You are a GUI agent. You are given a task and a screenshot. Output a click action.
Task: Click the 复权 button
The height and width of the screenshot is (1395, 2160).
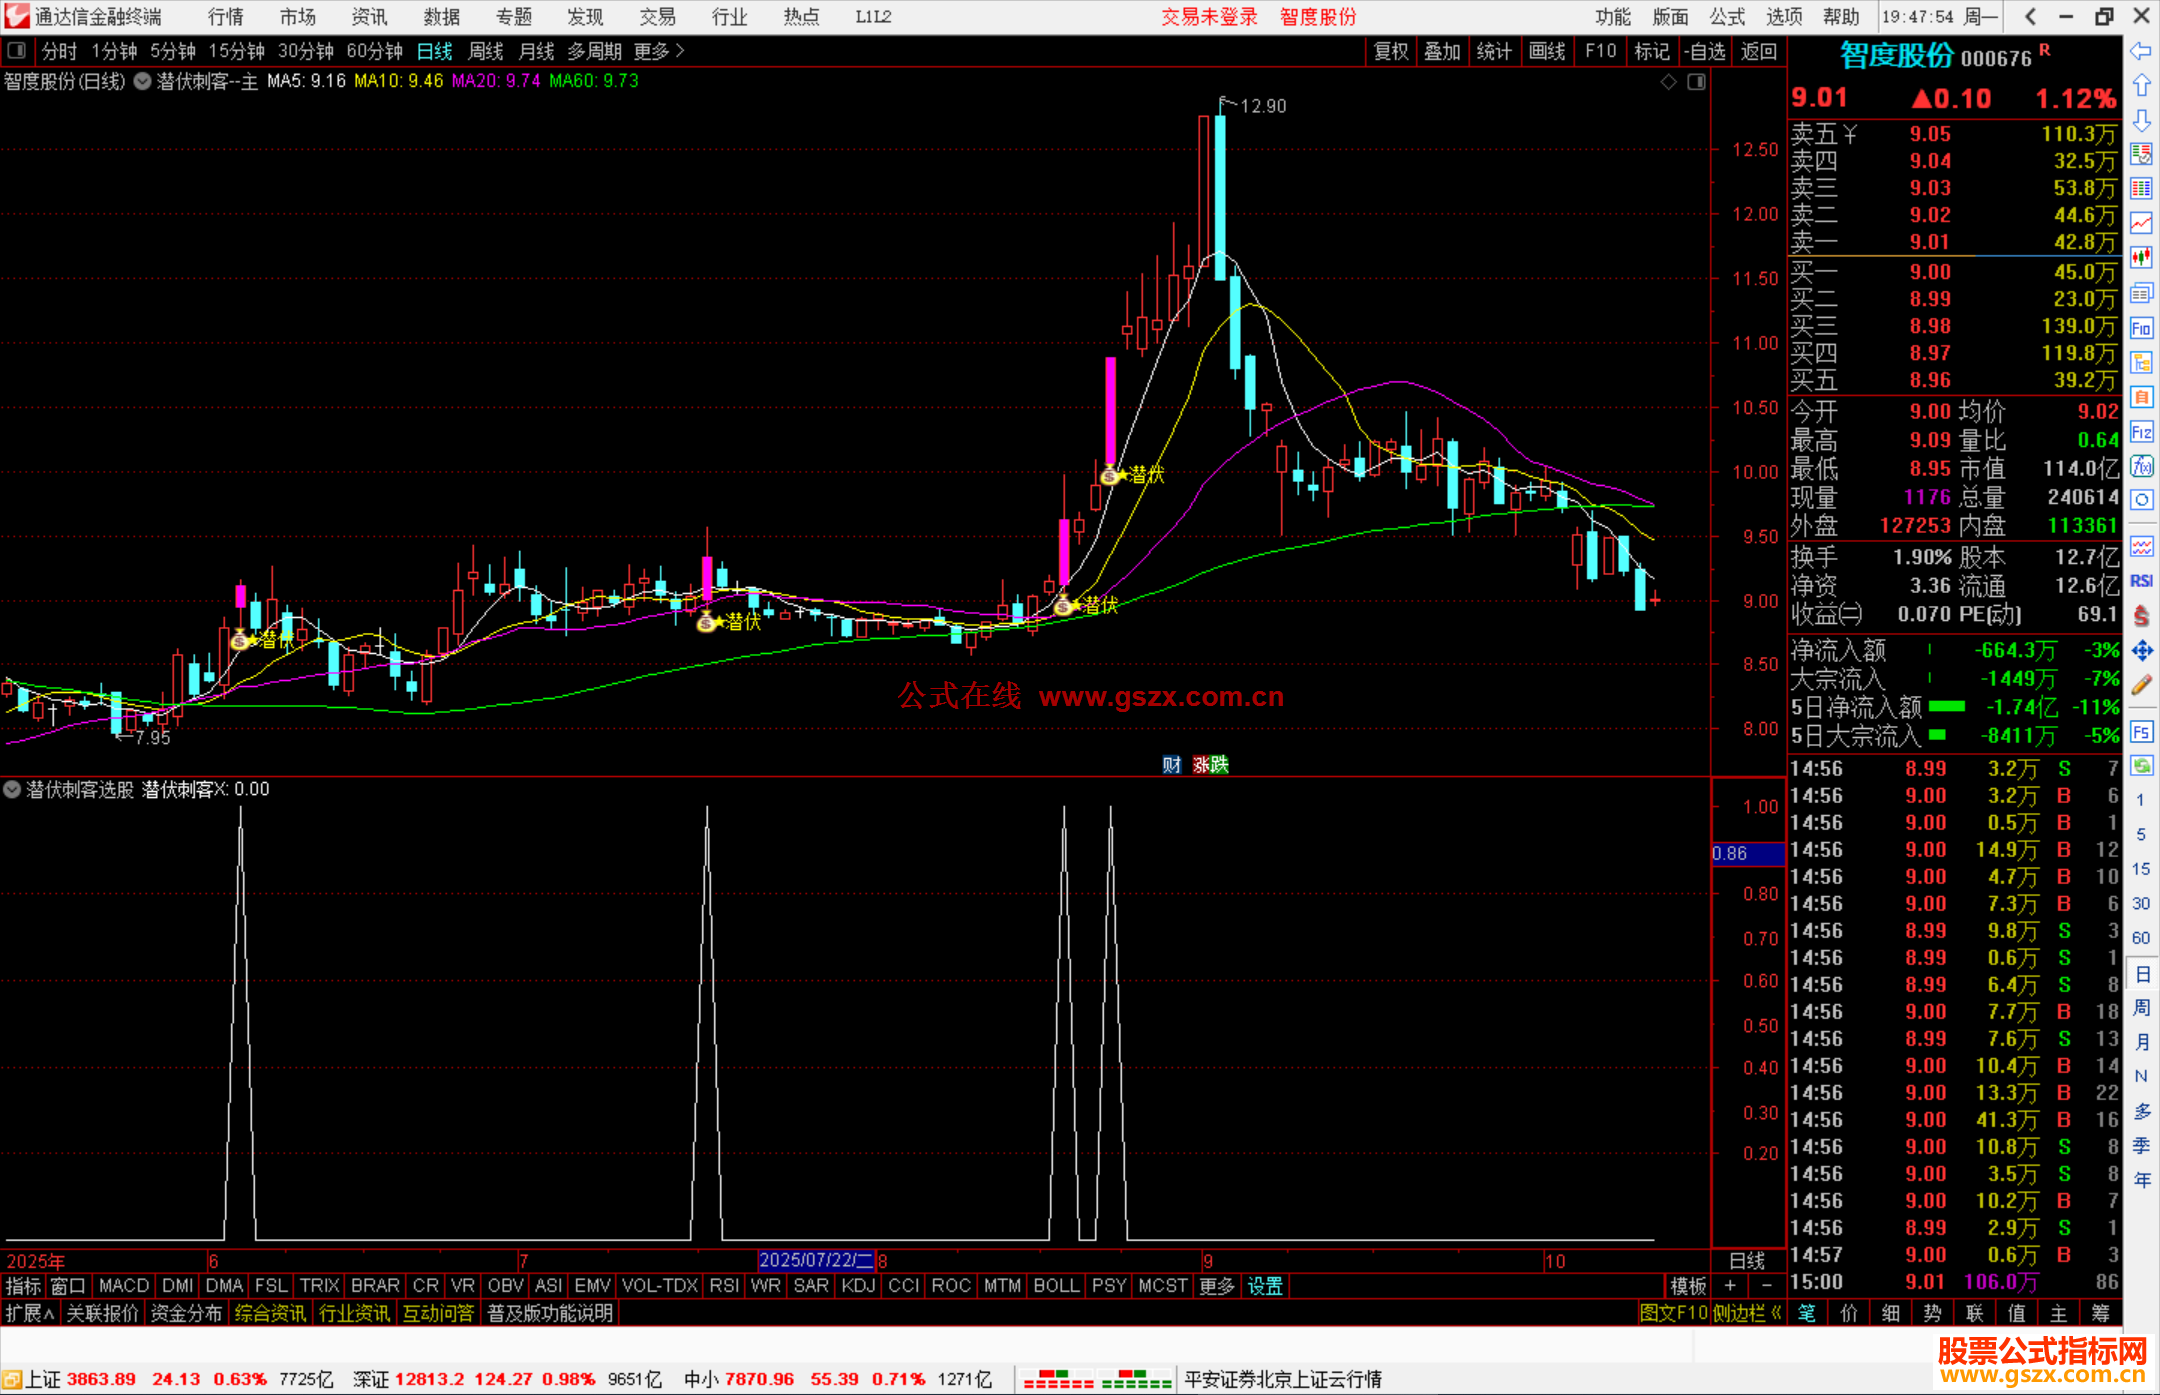tap(1391, 51)
